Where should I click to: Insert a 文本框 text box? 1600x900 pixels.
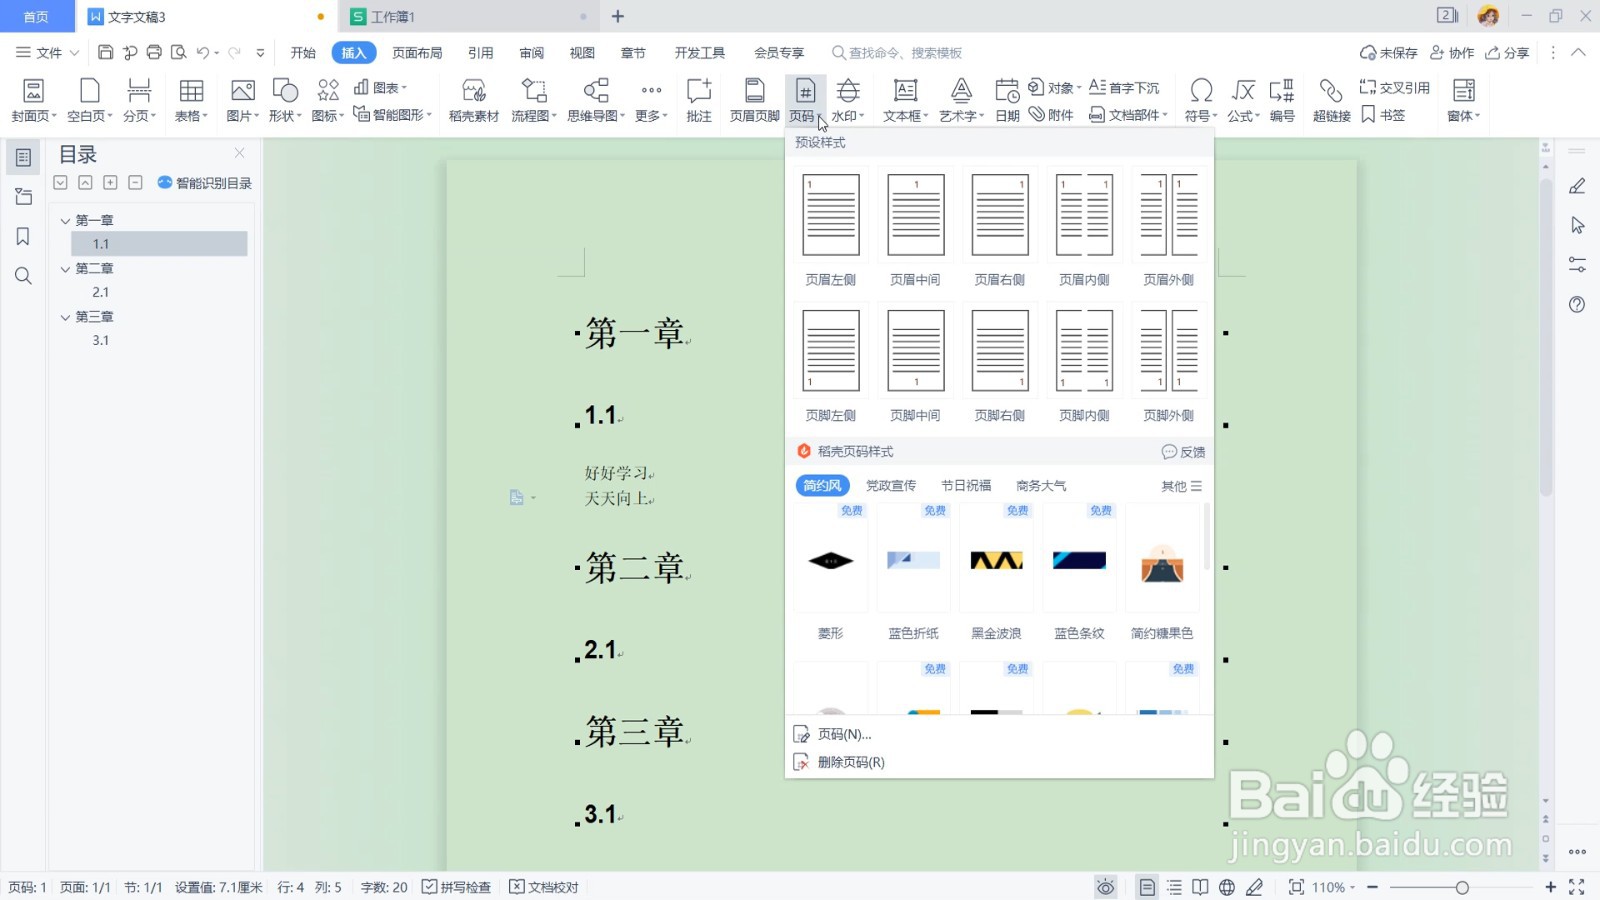tap(905, 101)
